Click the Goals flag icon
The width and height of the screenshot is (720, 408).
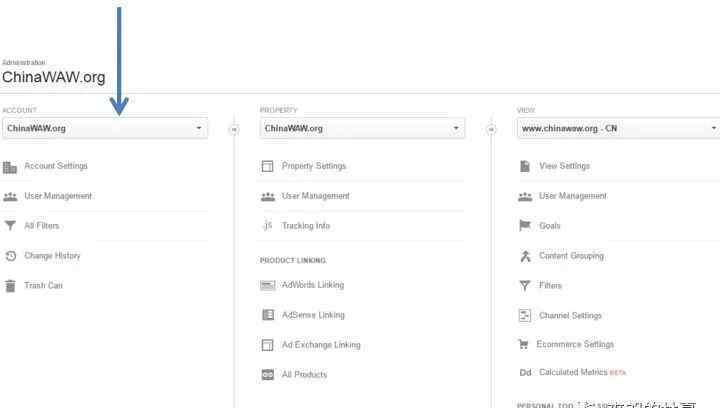(x=525, y=226)
